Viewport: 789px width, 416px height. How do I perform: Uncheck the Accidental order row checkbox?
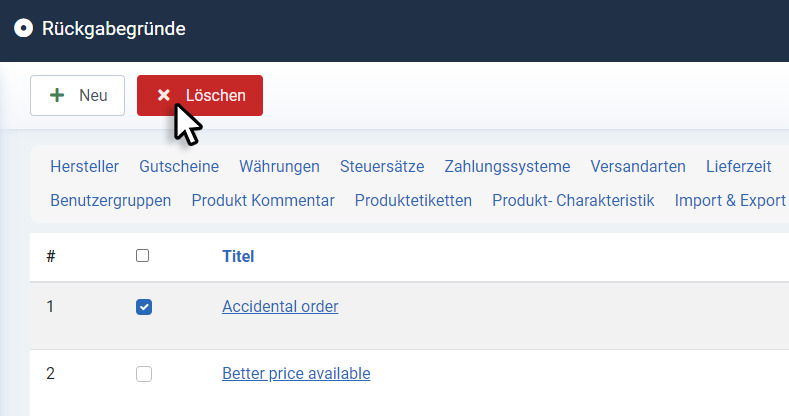tap(144, 307)
